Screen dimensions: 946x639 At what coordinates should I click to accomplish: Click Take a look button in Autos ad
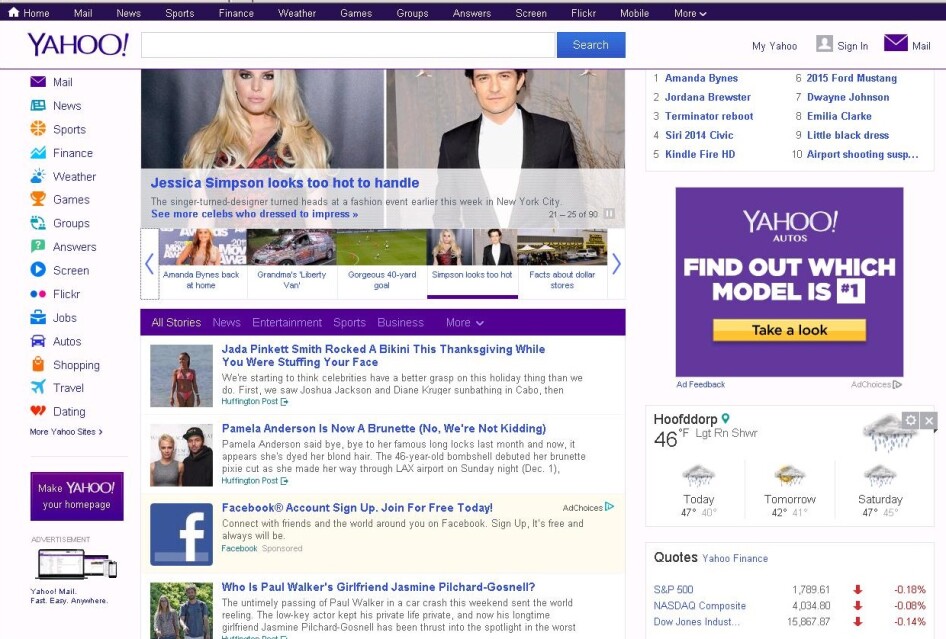[x=789, y=330]
